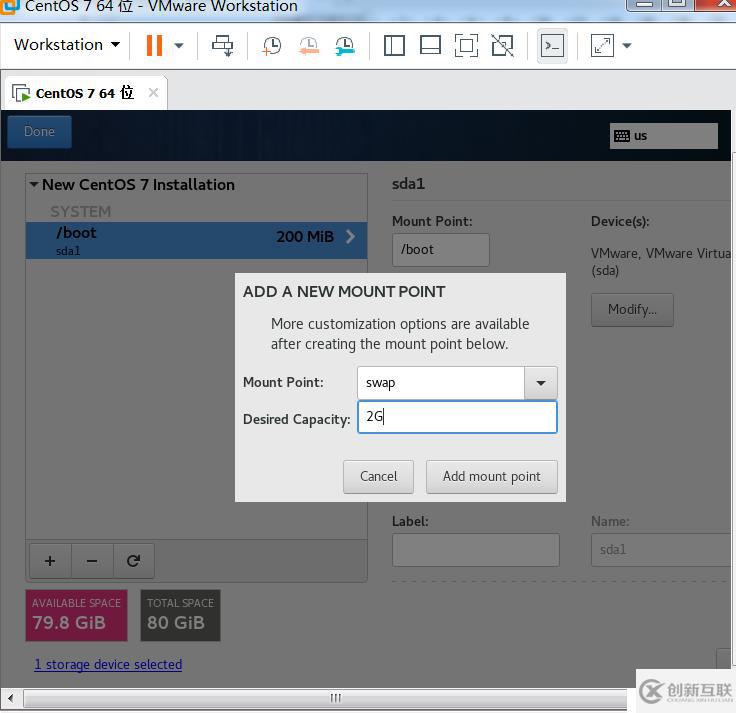Revert VM to previous snapshot
Screen dimensions: 736x713
tap(308, 46)
